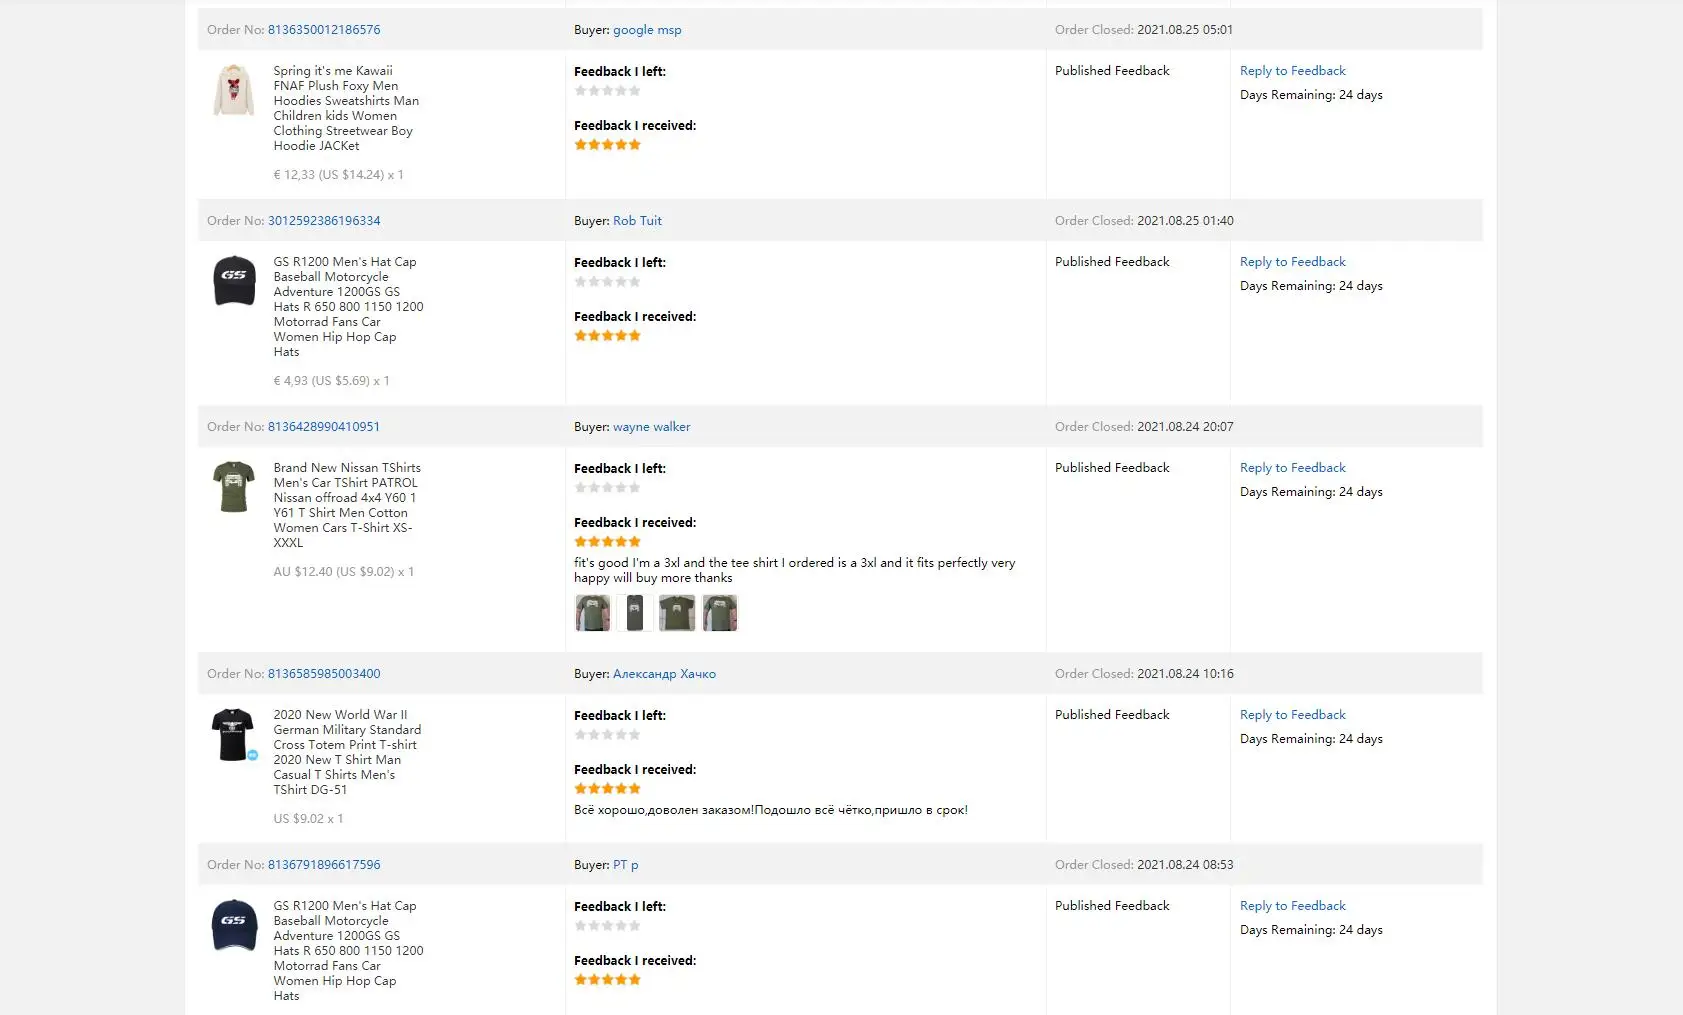Reply to Feedback for google msp order
This screenshot has width=1683, height=1015.
pos(1292,71)
